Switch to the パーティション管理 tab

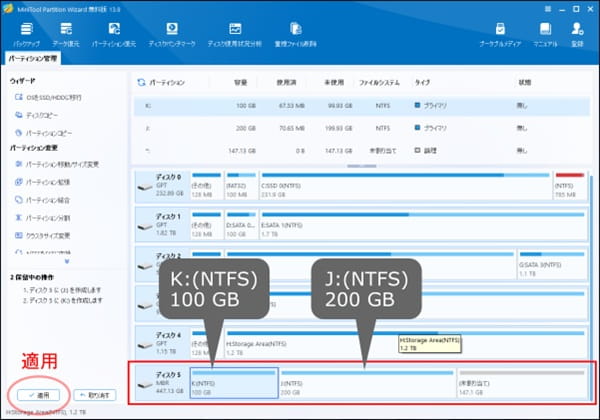pos(33,59)
